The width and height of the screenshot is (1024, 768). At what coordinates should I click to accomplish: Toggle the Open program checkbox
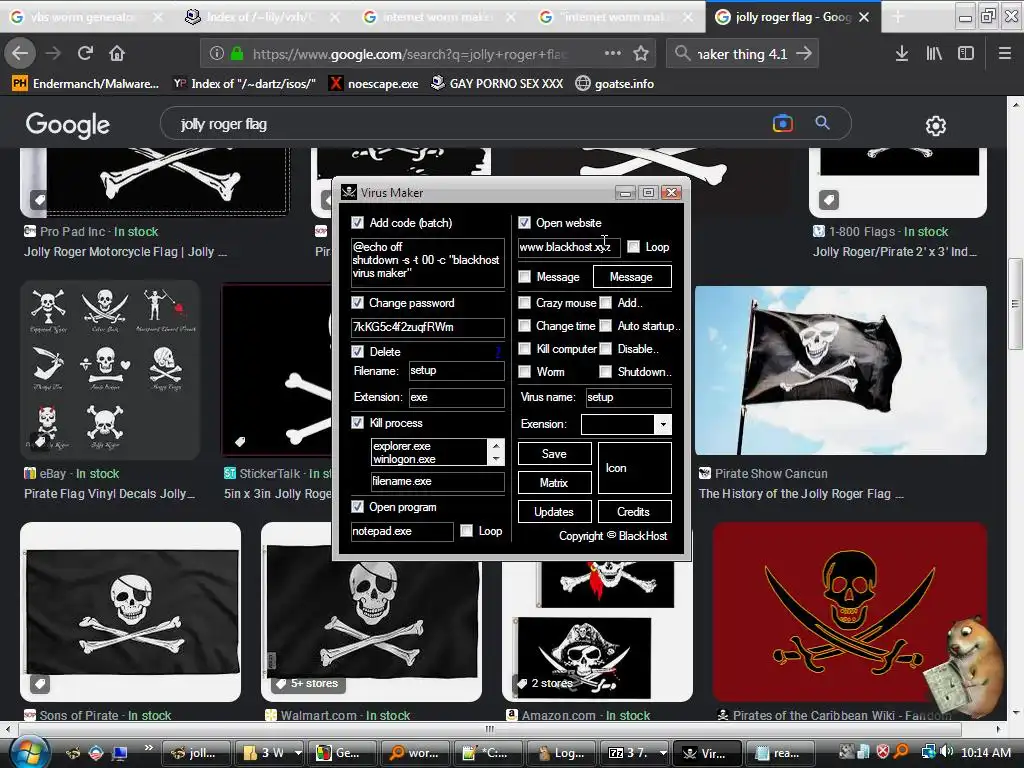coord(357,507)
